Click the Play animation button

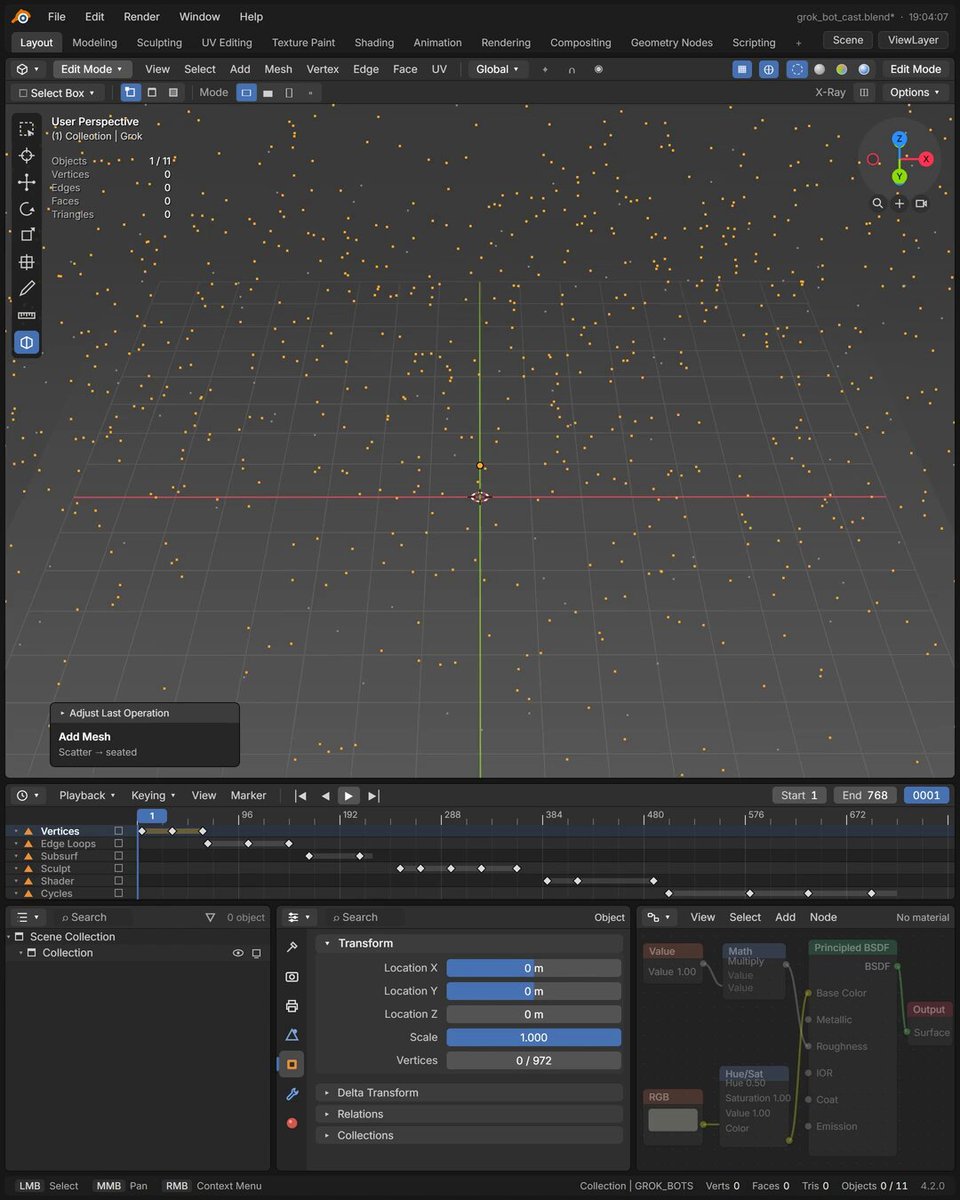tap(348, 795)
